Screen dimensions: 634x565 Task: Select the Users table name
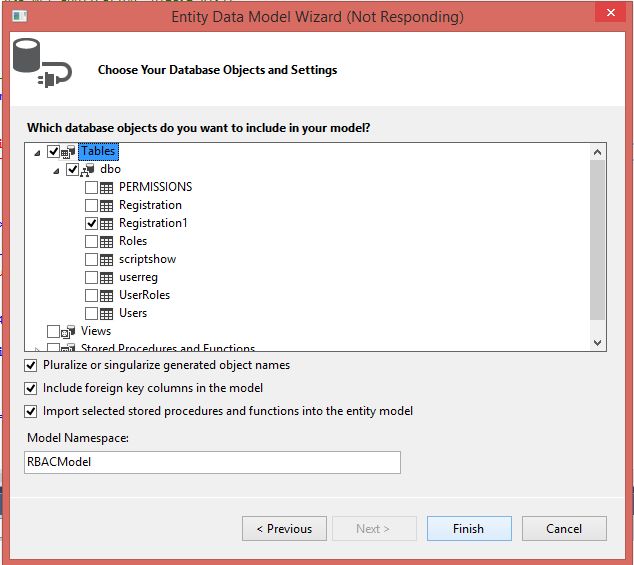(133, 313)
